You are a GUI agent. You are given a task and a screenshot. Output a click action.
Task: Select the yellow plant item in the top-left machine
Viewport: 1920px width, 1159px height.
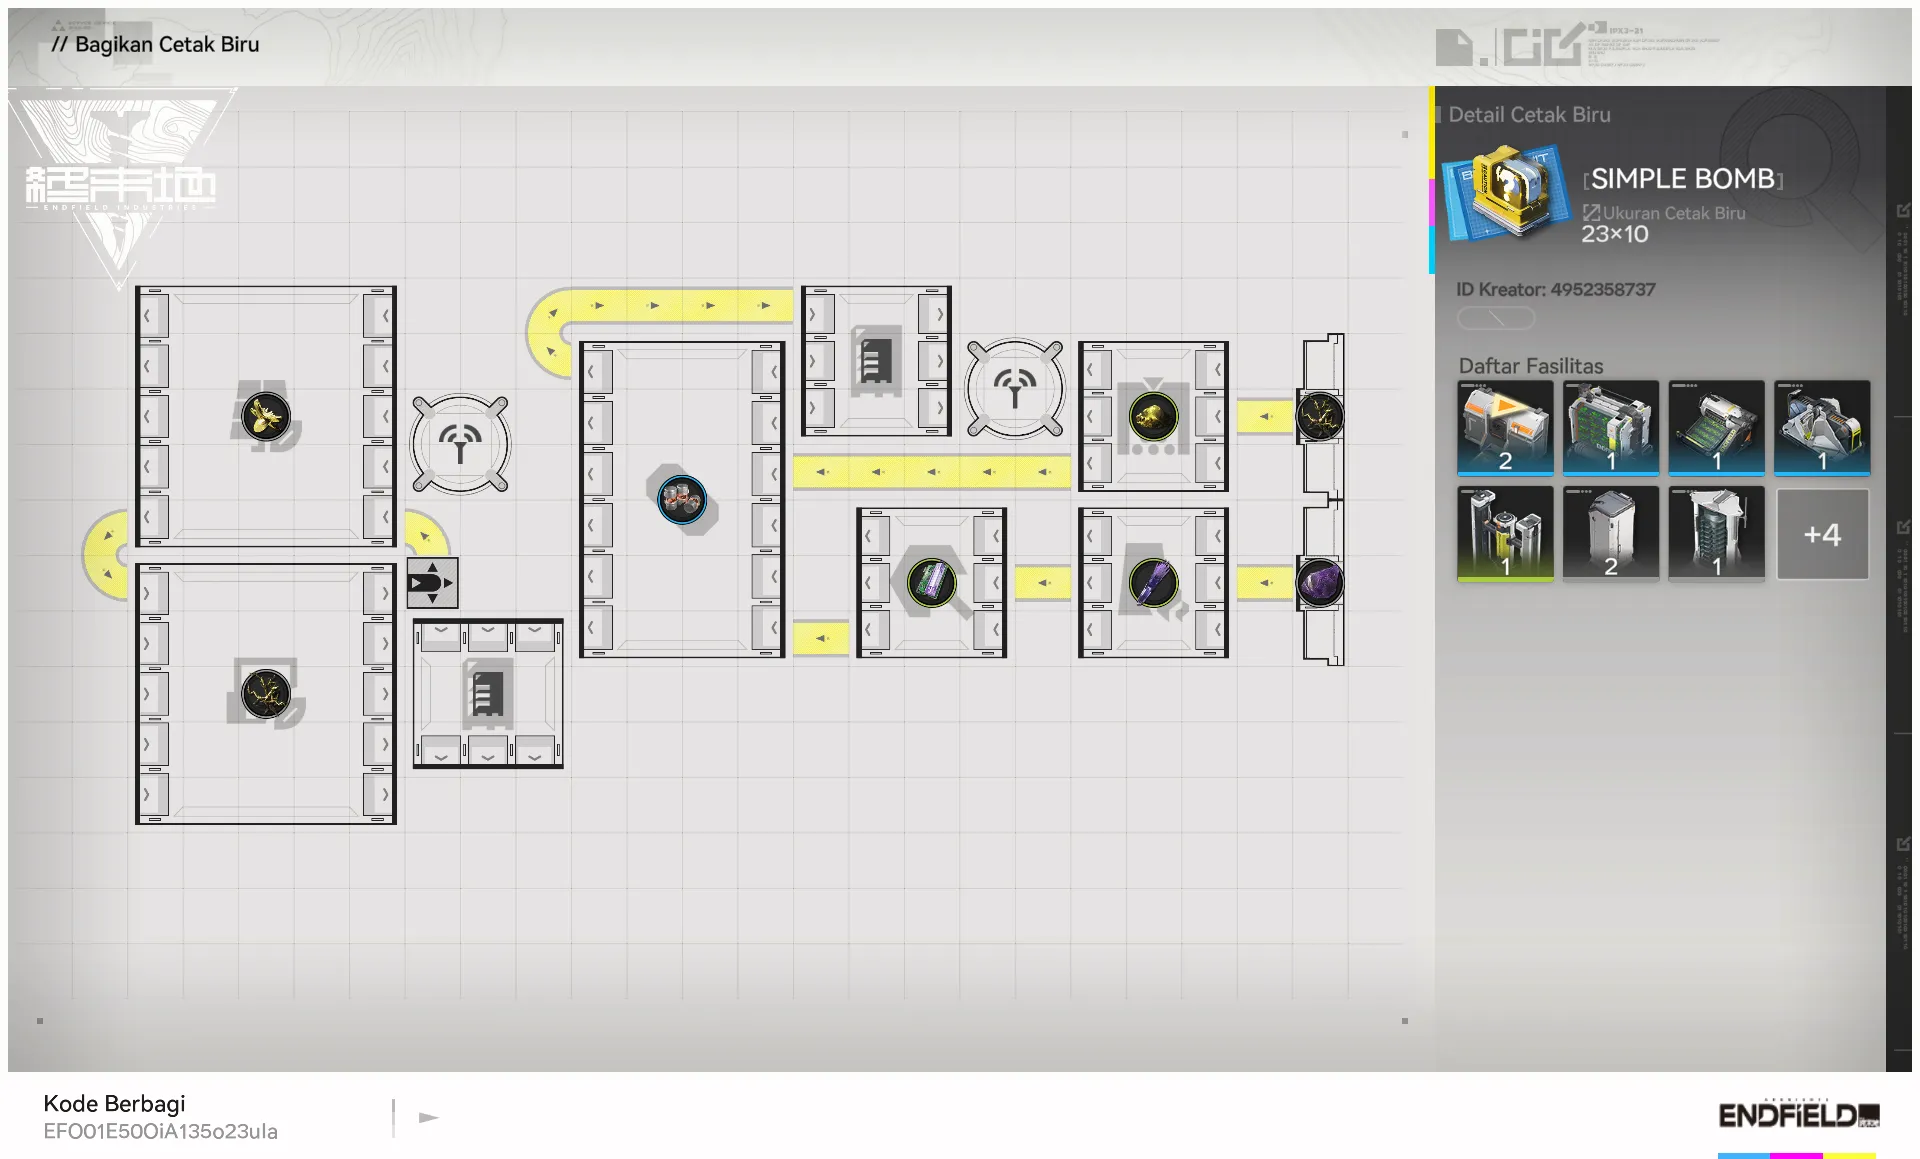266,416
